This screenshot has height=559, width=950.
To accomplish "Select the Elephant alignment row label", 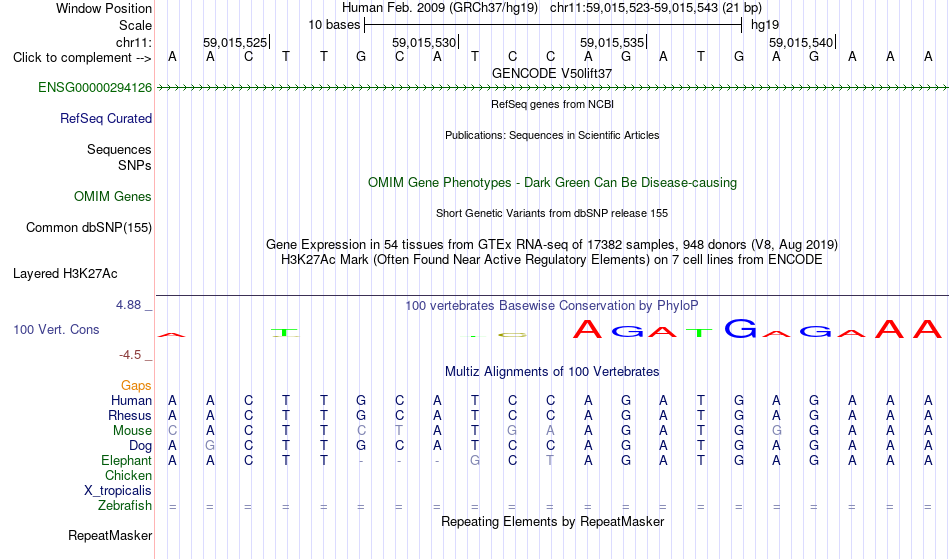I will (x=127, y=461).
